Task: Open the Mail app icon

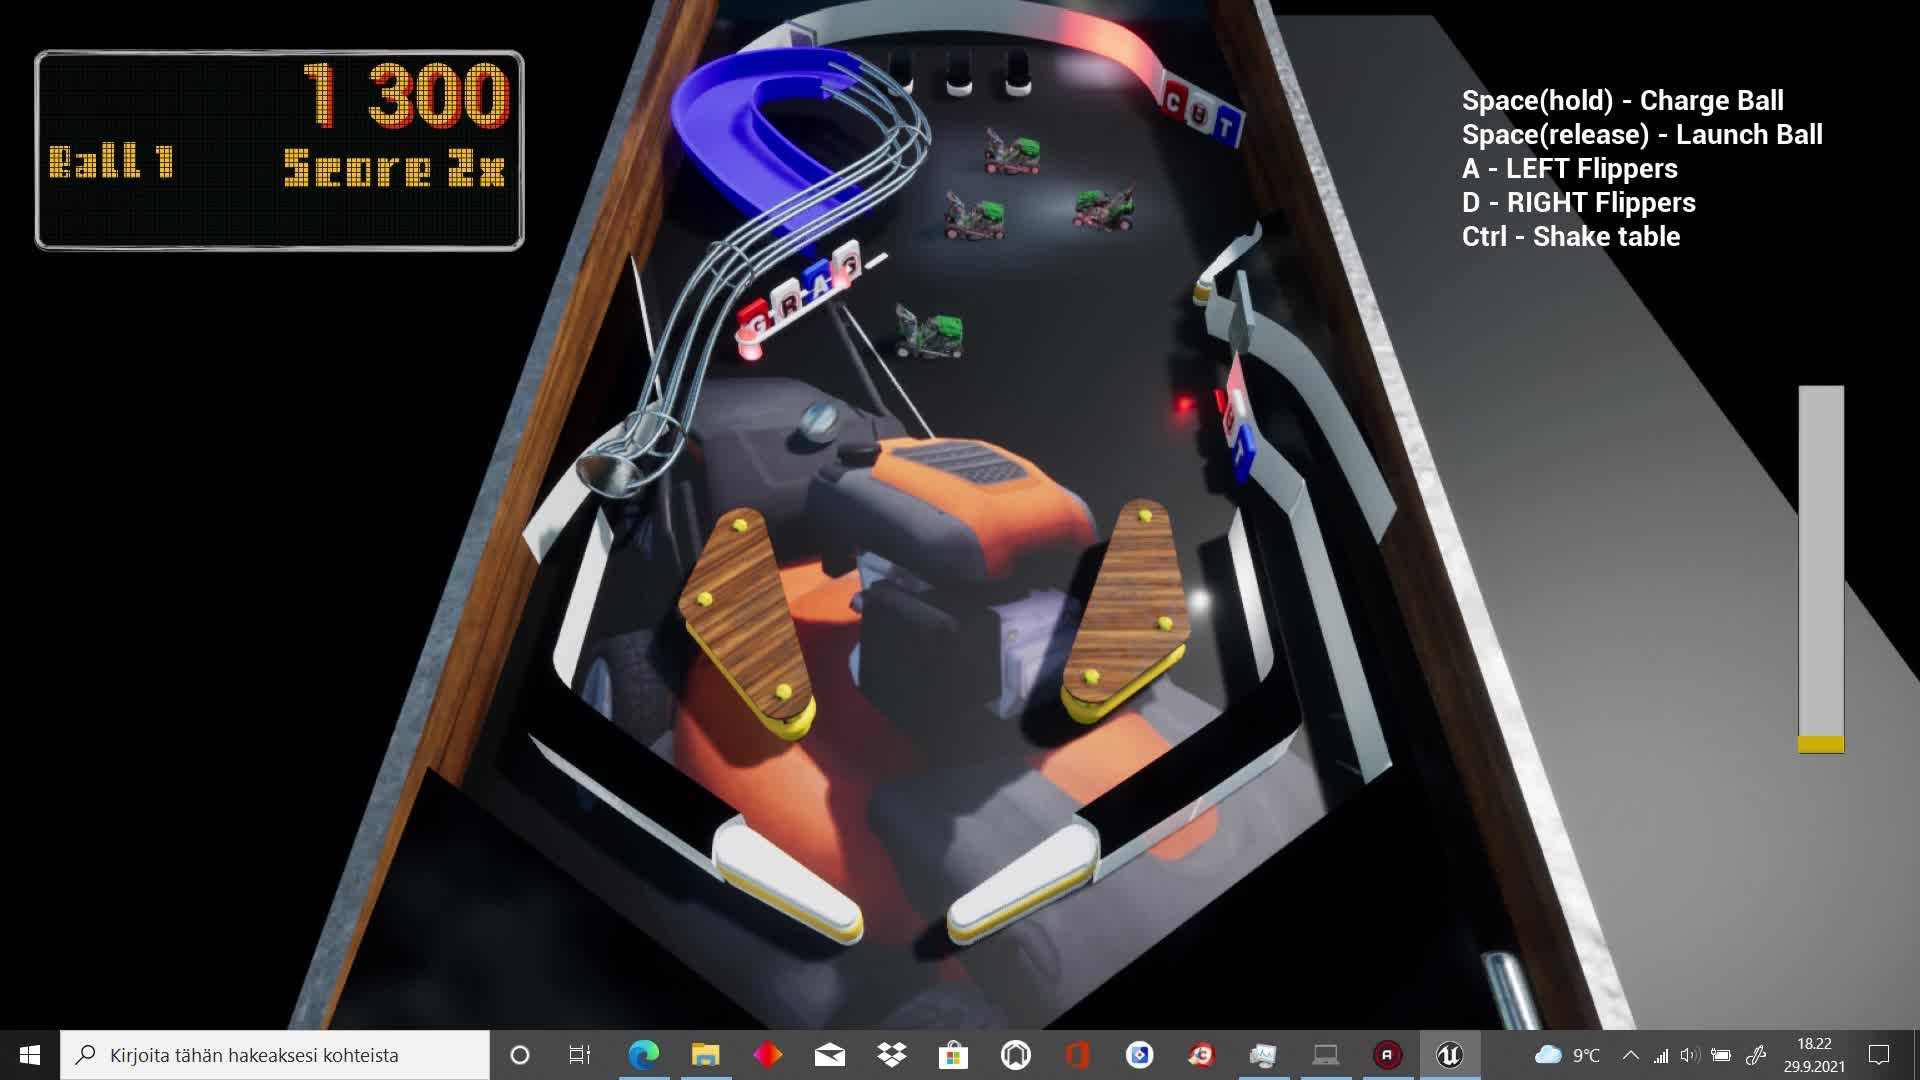Action: click(x=829, y=1055)
